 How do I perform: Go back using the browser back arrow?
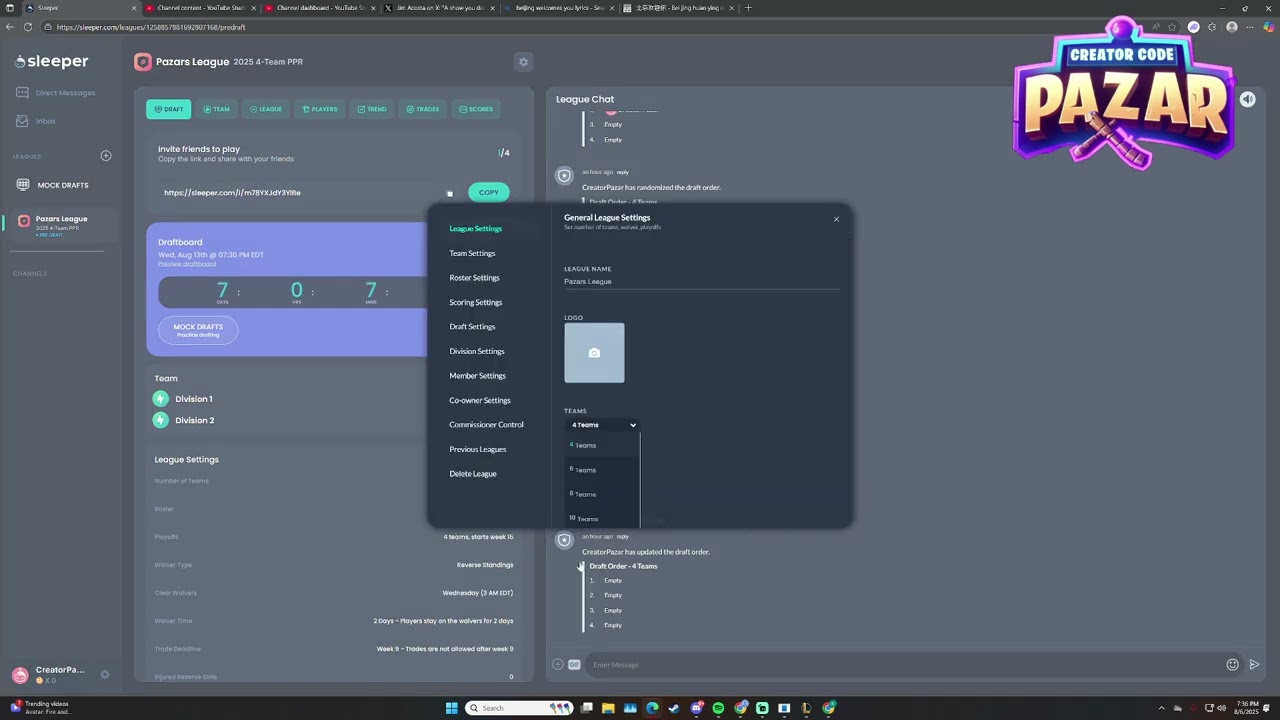[x=11, y=27]
